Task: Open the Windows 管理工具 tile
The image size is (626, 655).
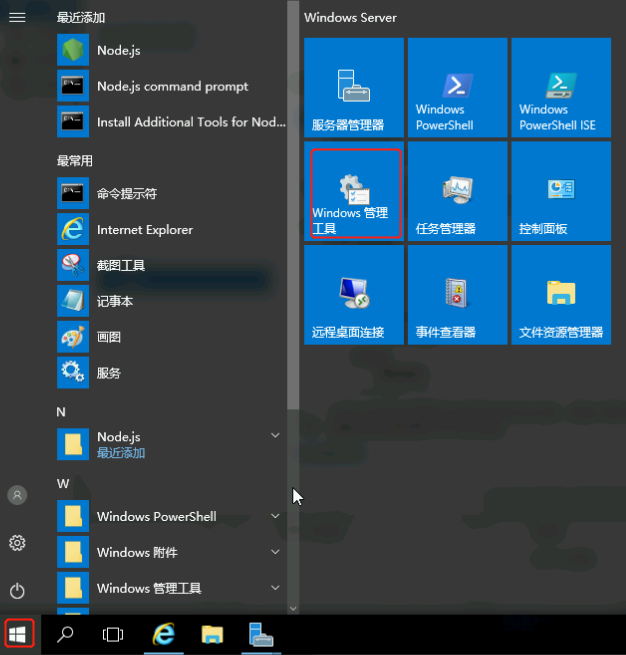Action: (354, 191)
